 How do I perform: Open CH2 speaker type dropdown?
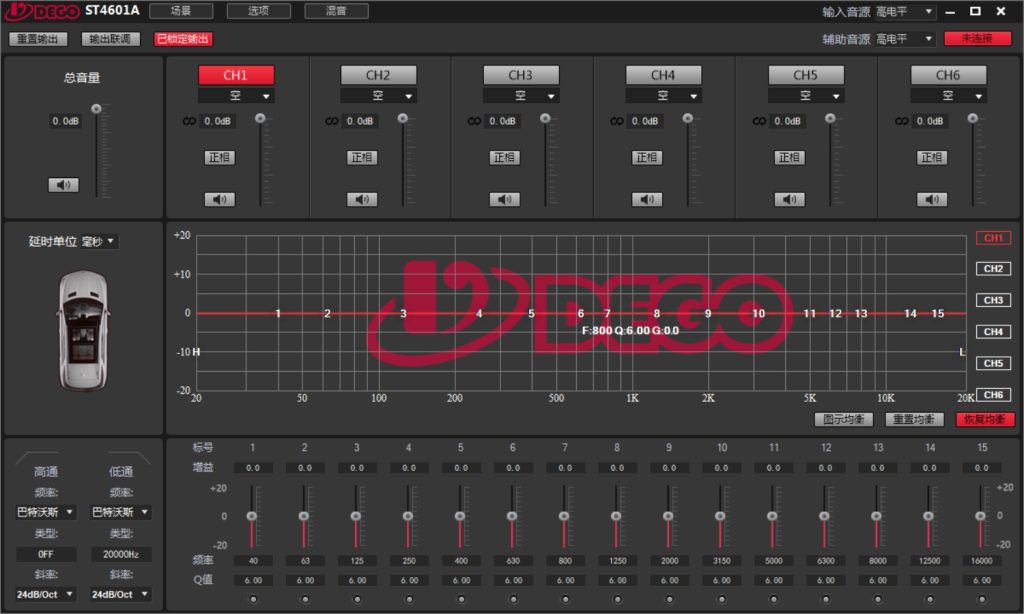point(378,96)
